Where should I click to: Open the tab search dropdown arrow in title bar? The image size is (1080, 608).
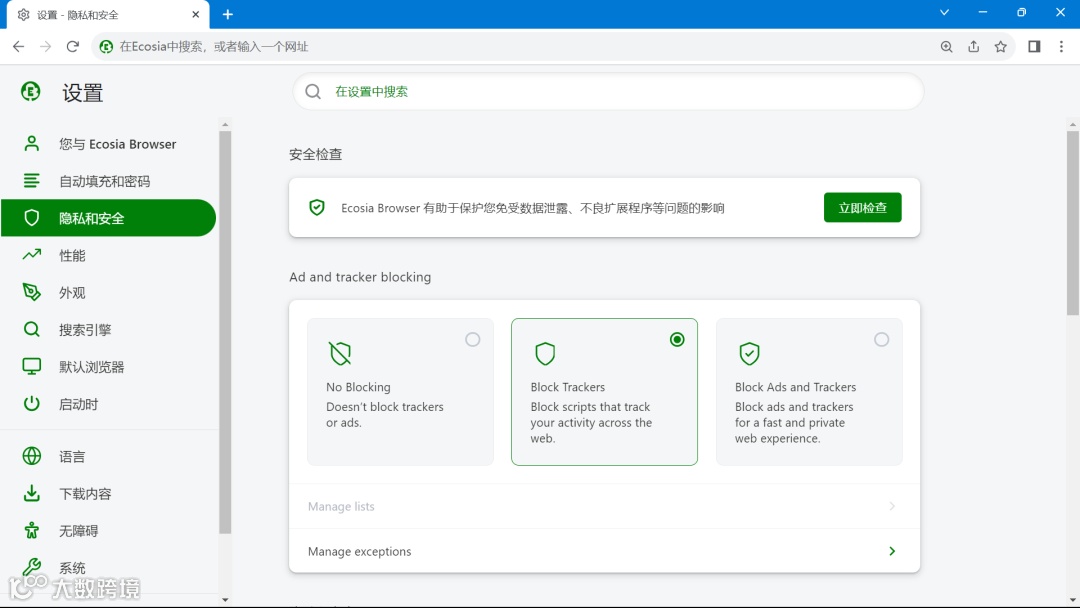point(944,12)
